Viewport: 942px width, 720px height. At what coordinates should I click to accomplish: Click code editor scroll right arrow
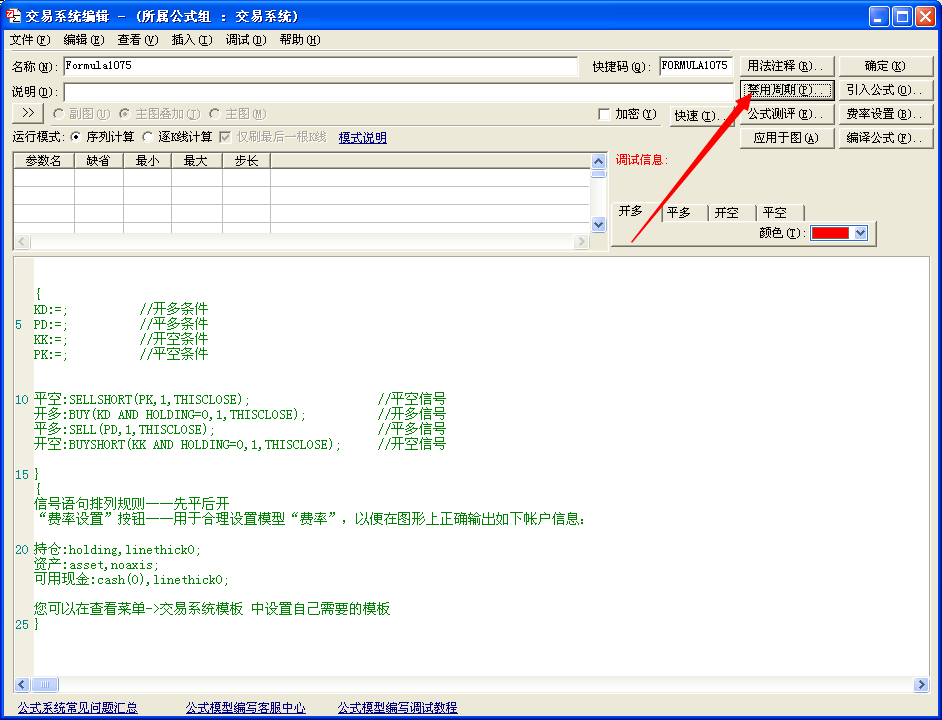pyautogui.click(x=921, y=685)
